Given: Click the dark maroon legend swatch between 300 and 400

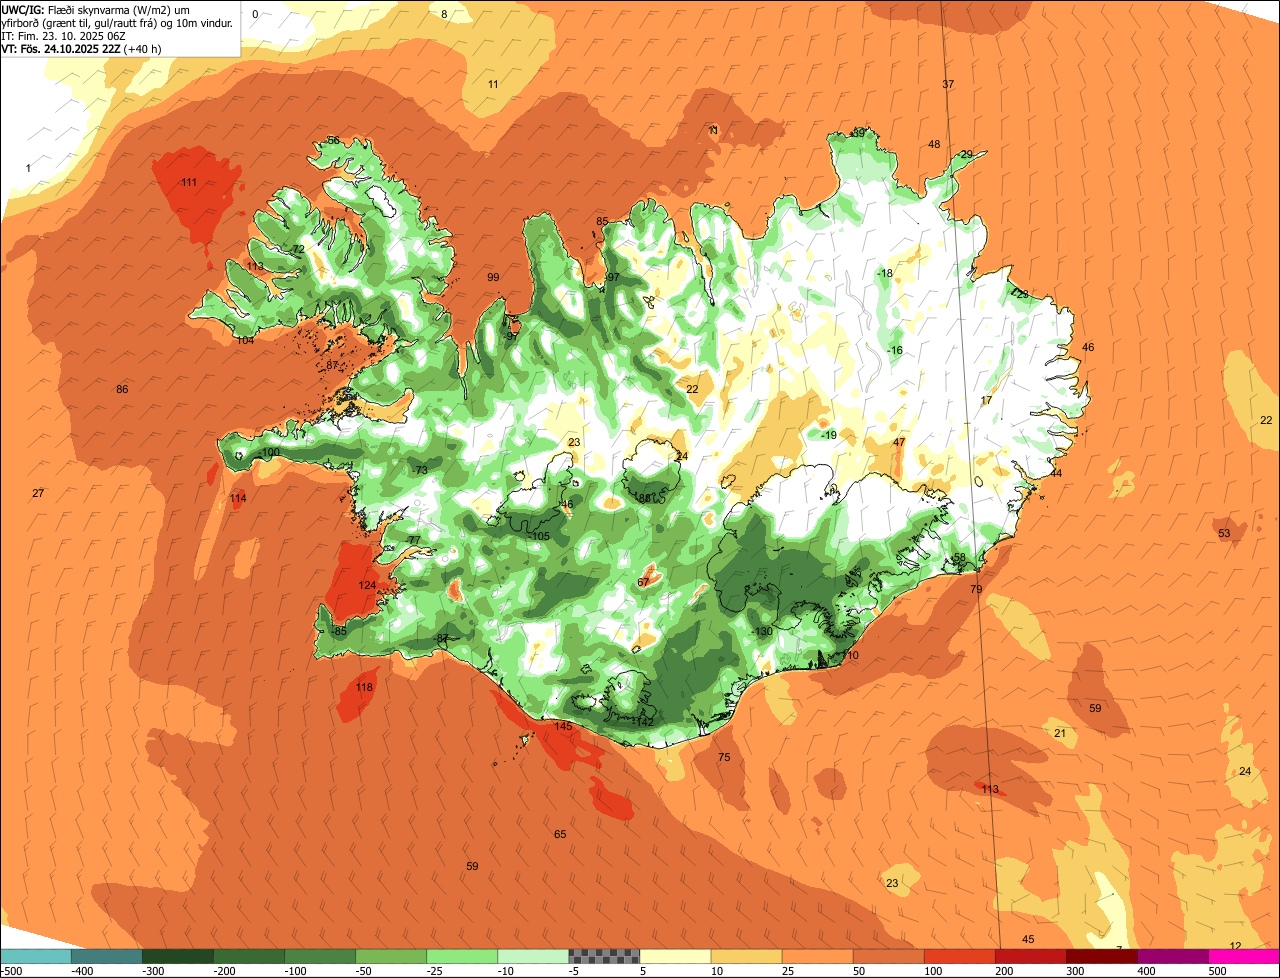Looking at the screenshot, I should coord(1102,956).
